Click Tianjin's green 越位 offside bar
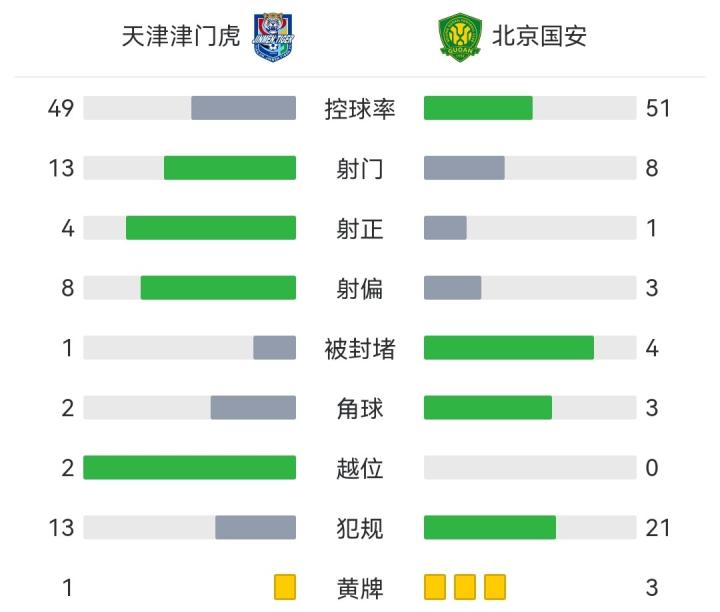720x612 pixels. click(190, 468)
